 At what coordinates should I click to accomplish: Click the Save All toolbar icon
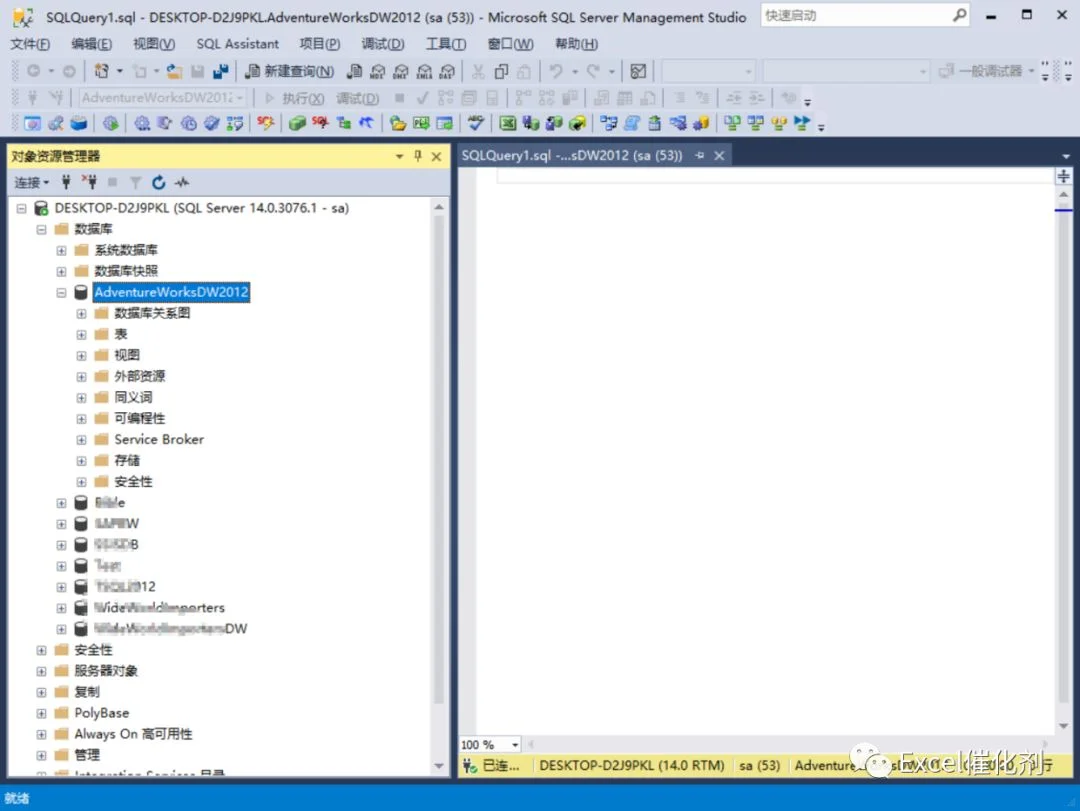click(x=220, y=71)
